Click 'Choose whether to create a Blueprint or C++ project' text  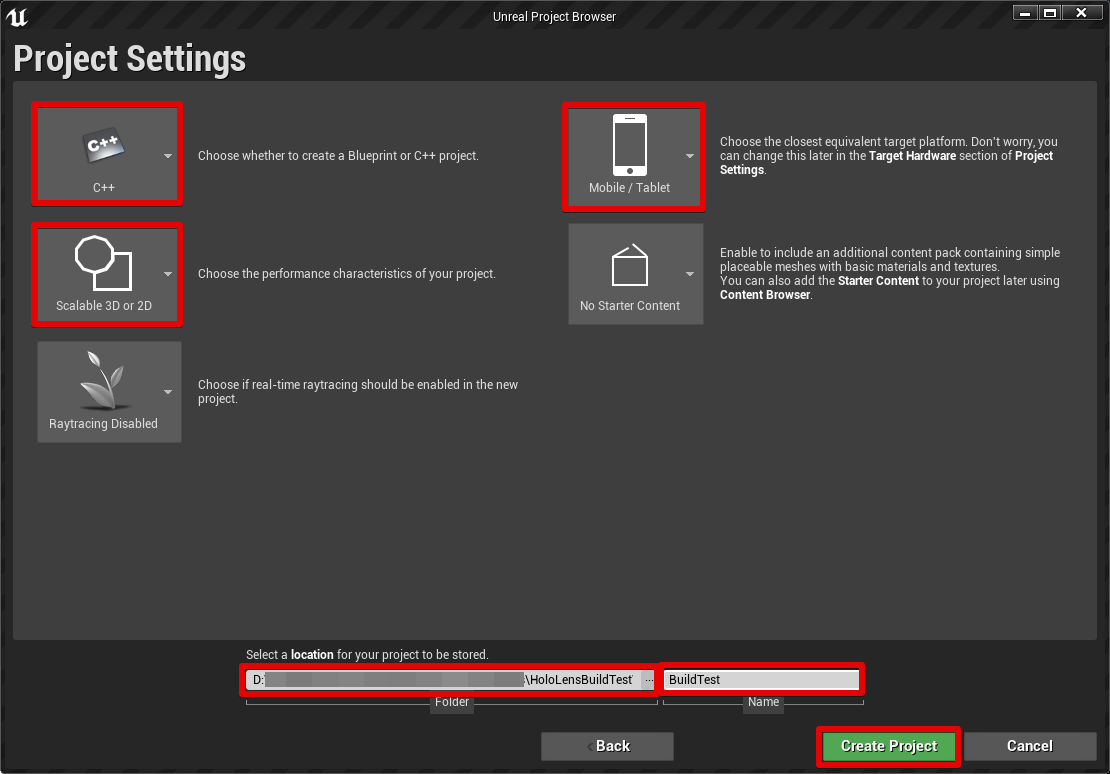pyautogui.click(x=338, y=156)
